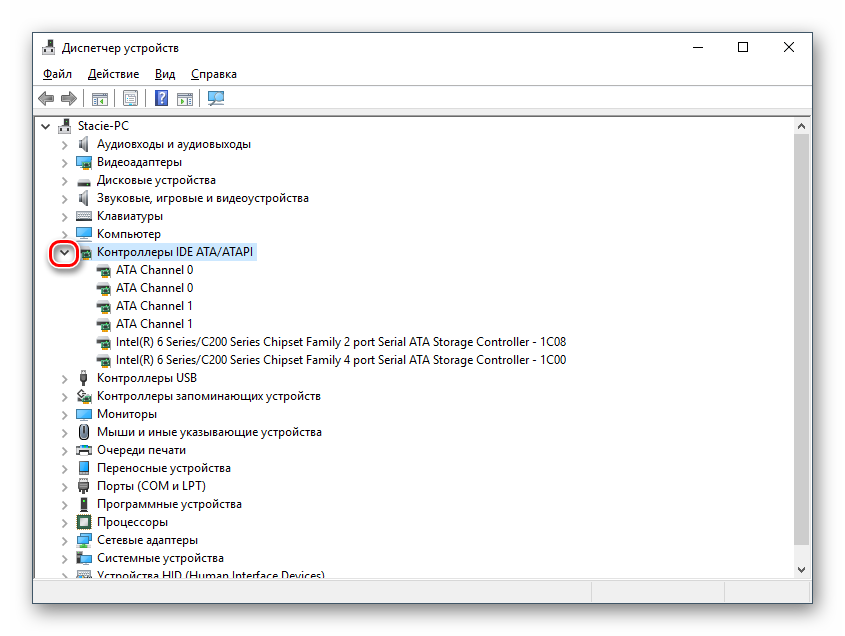Click the Программные устройства icon

tap(84, 504)
